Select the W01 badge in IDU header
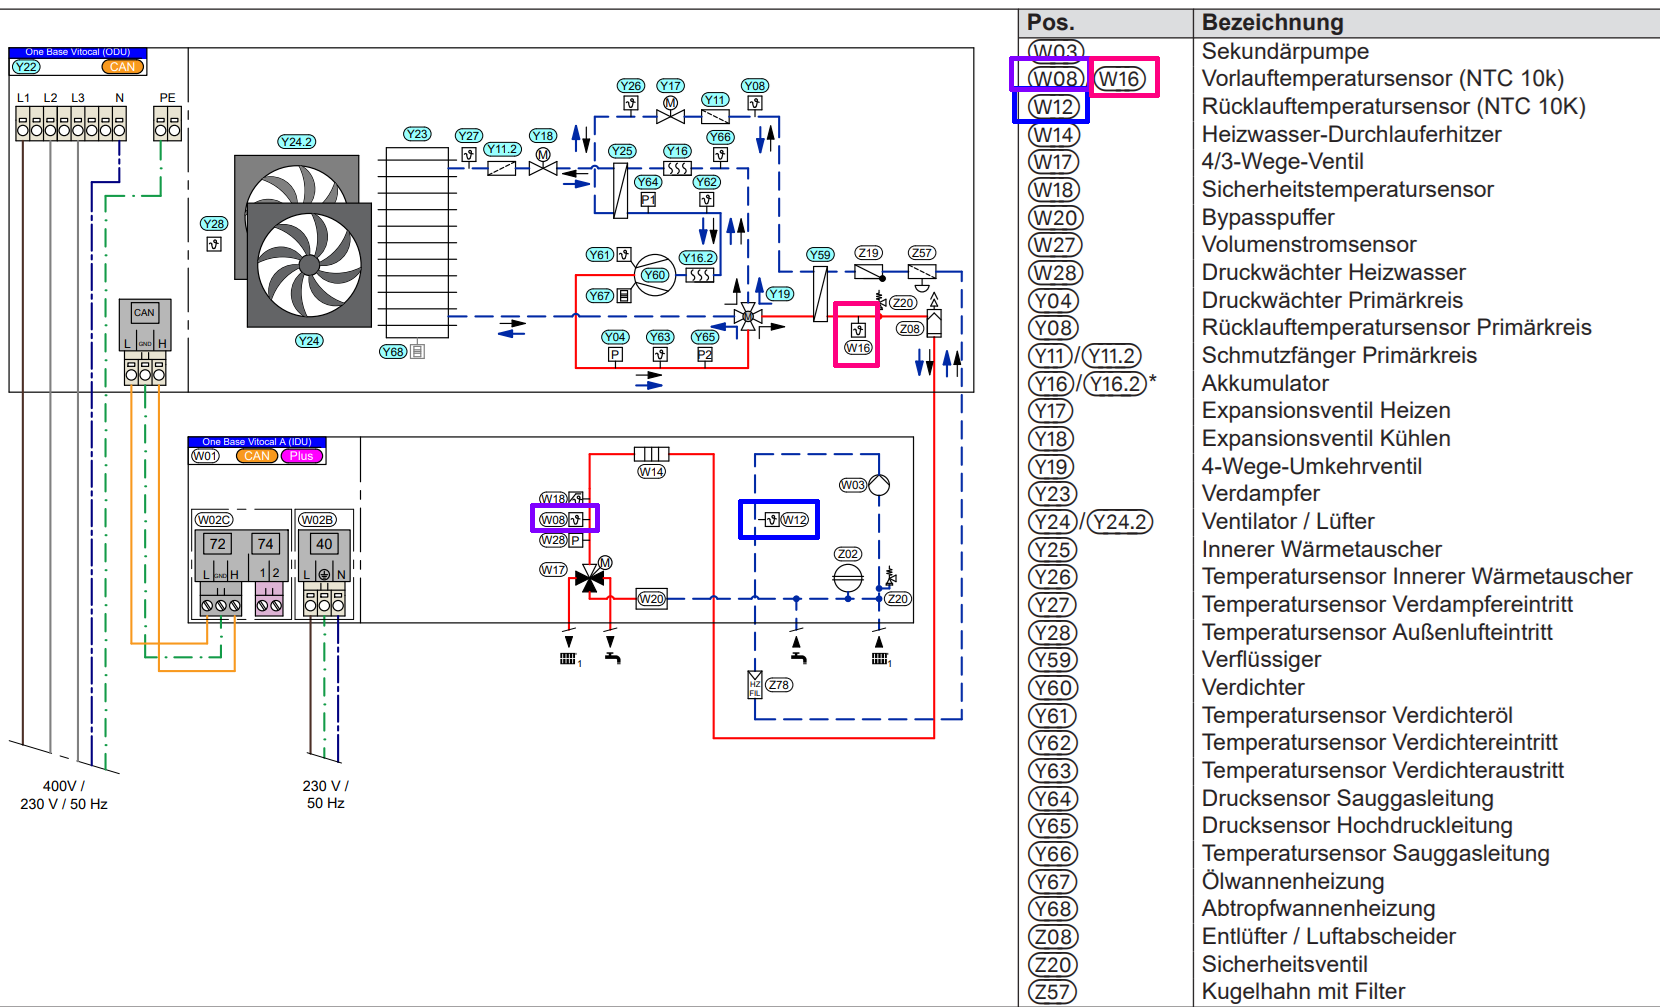 coord(205,456)
